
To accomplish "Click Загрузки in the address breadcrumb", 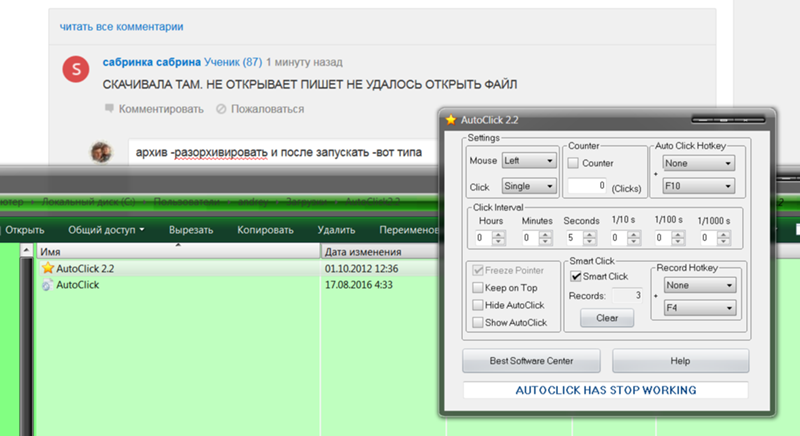I will tap(307, 202).
